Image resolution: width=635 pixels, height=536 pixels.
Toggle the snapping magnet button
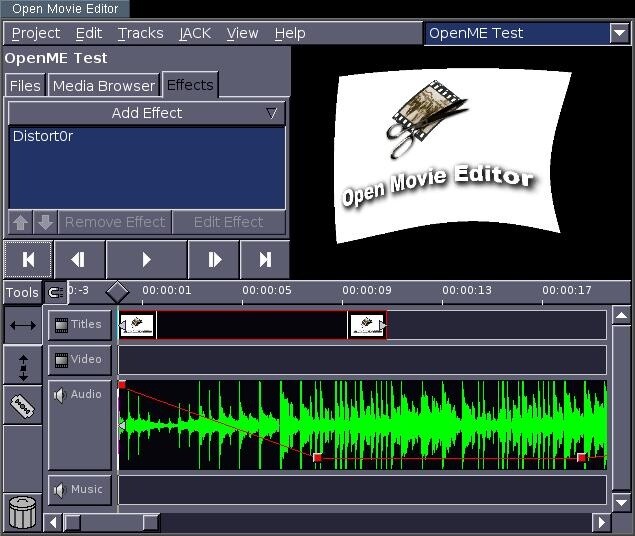(x=55, y=292)
